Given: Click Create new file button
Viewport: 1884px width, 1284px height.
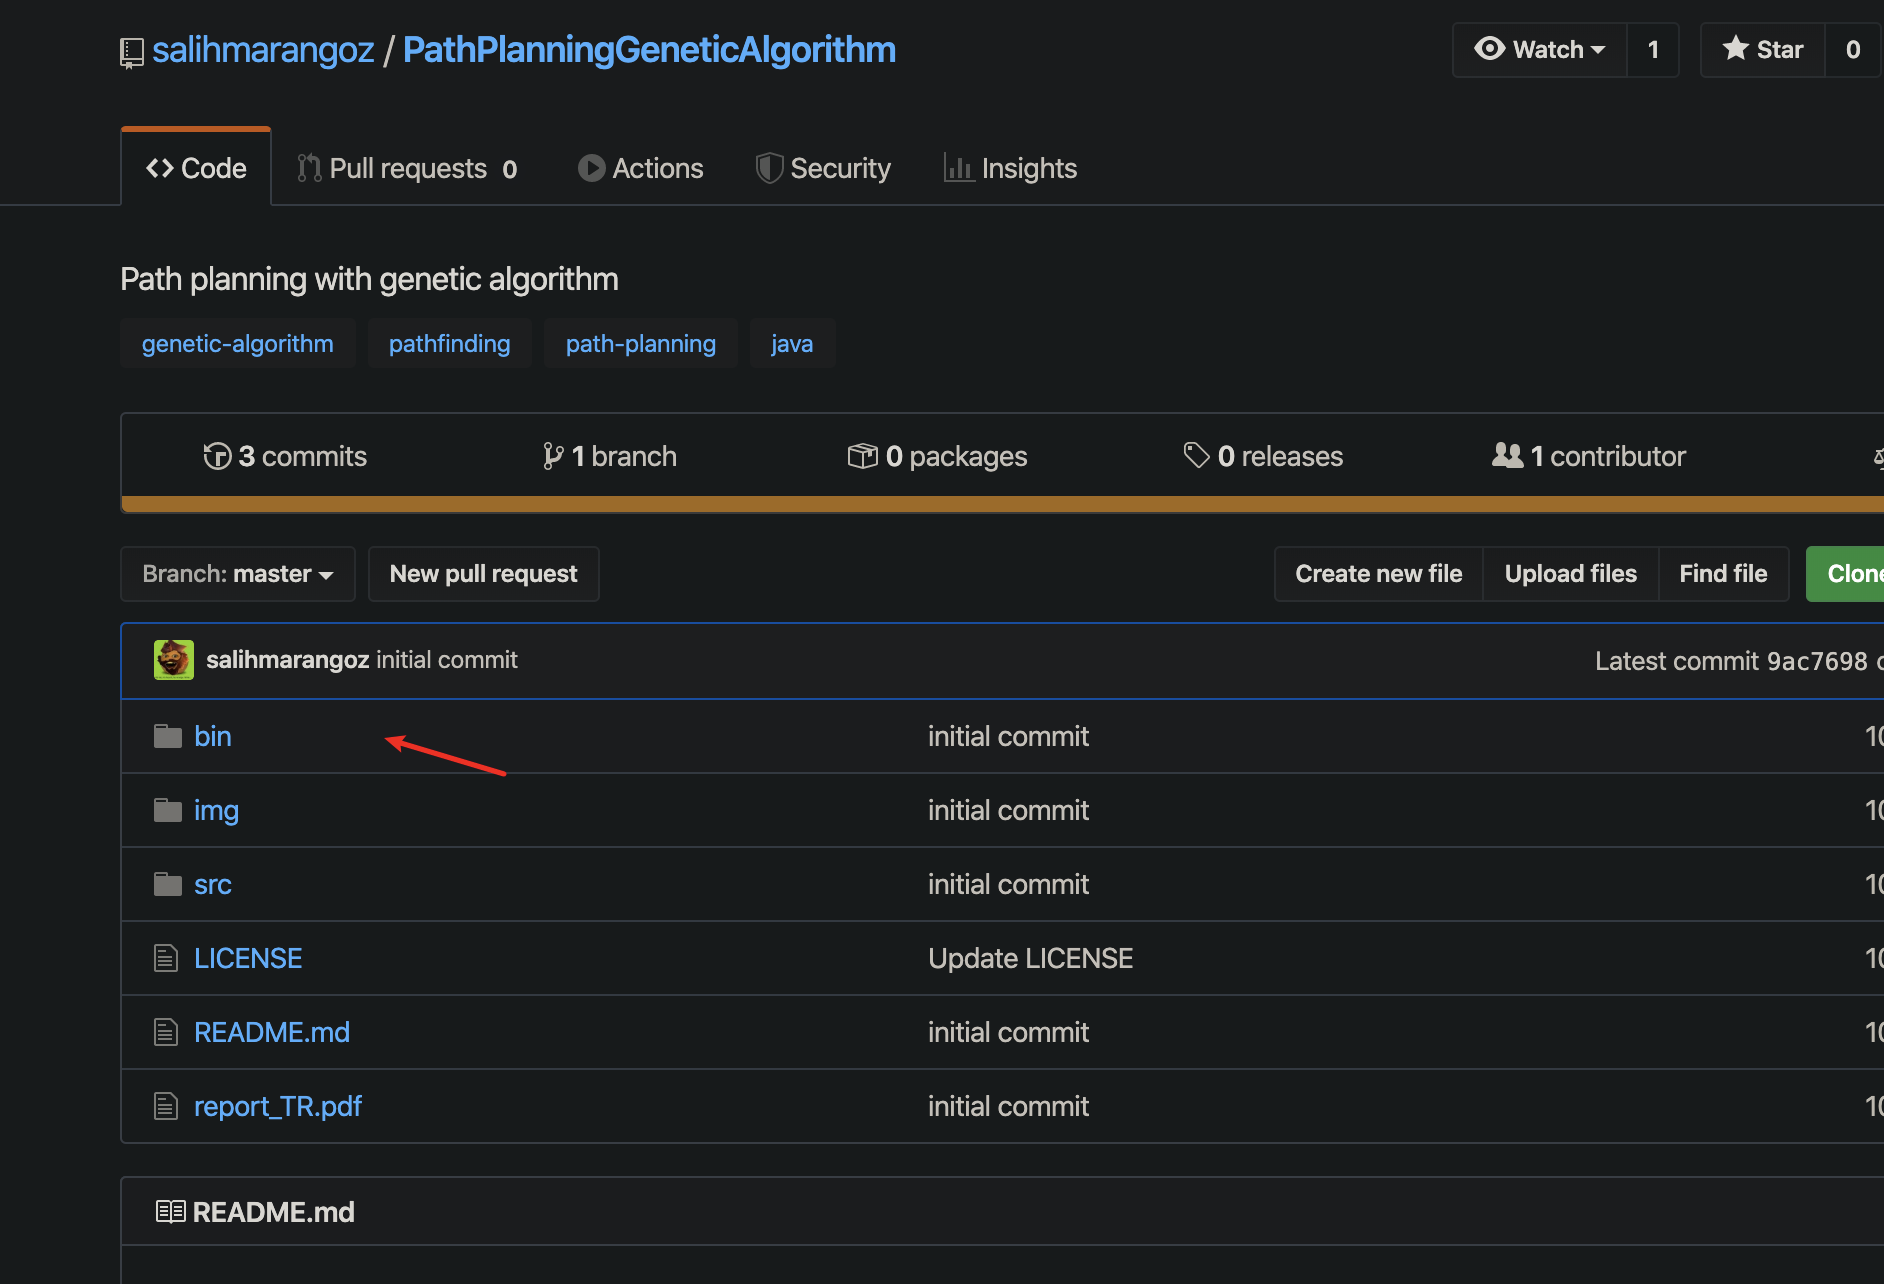Looking at the screenshot, I should [1379, 574].
